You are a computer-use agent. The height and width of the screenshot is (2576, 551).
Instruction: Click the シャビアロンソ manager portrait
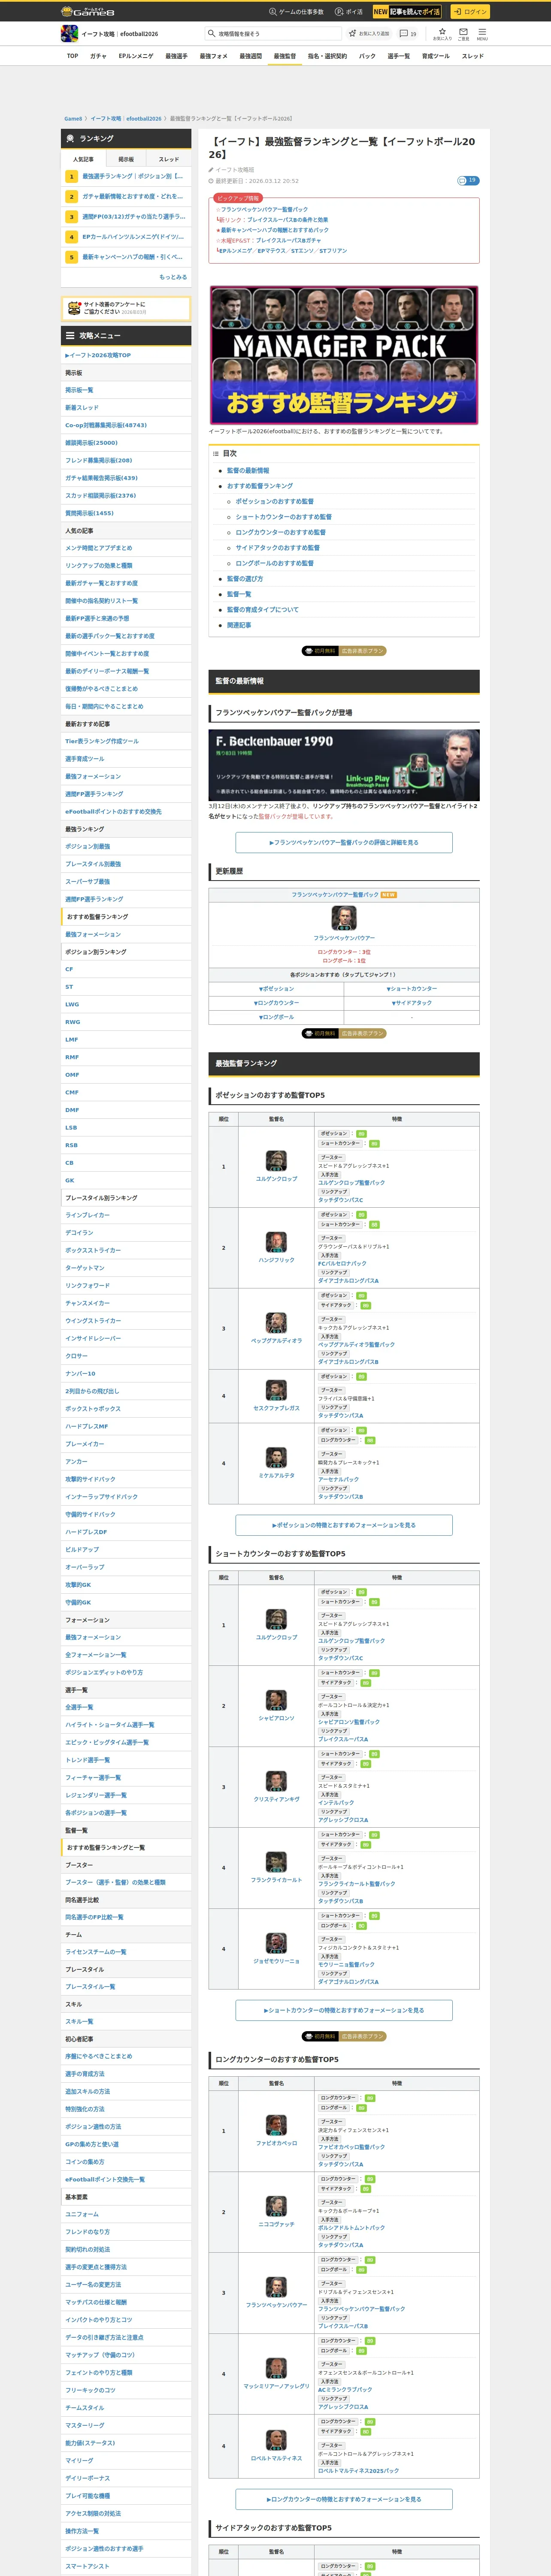tap(276, 1700)
